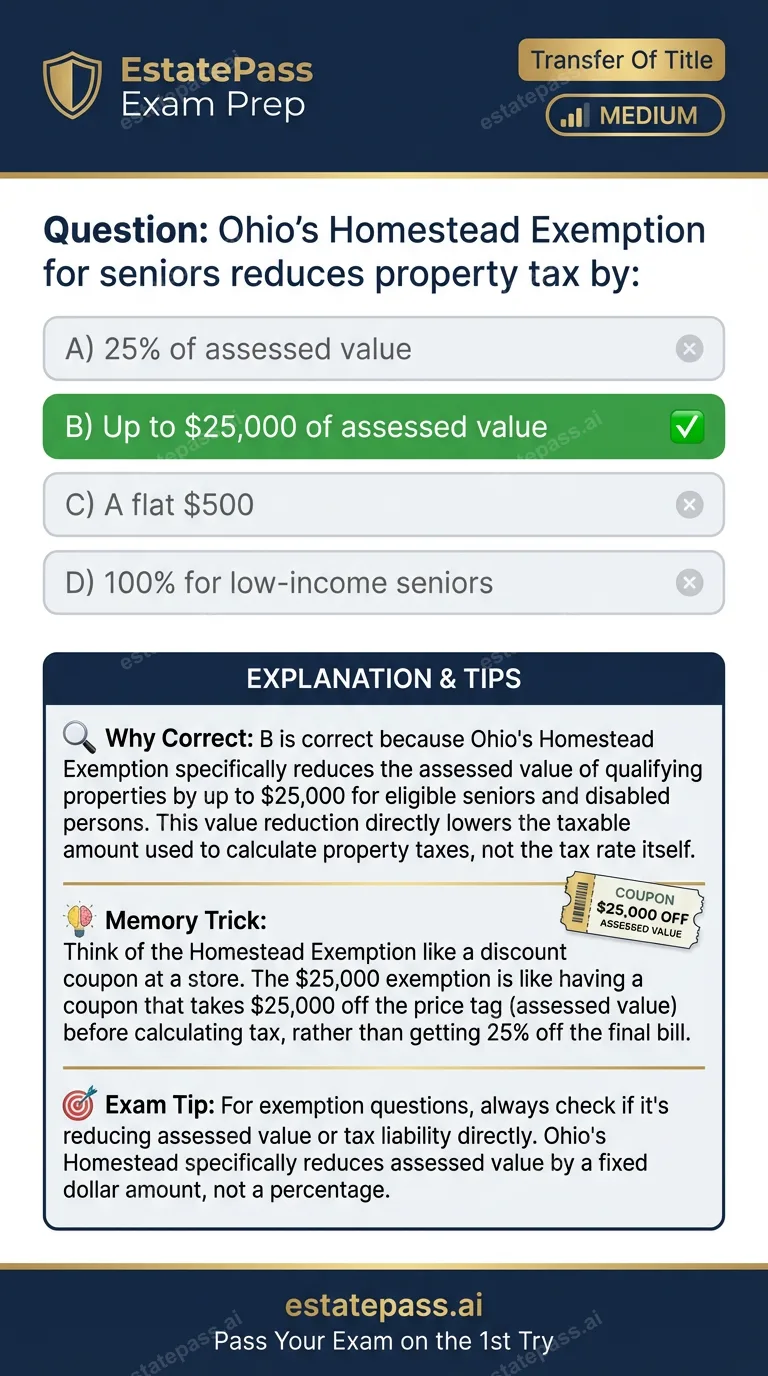Click the magnifying glass beside Why Correct
The image size is (768, 1376).
point(80,737)
